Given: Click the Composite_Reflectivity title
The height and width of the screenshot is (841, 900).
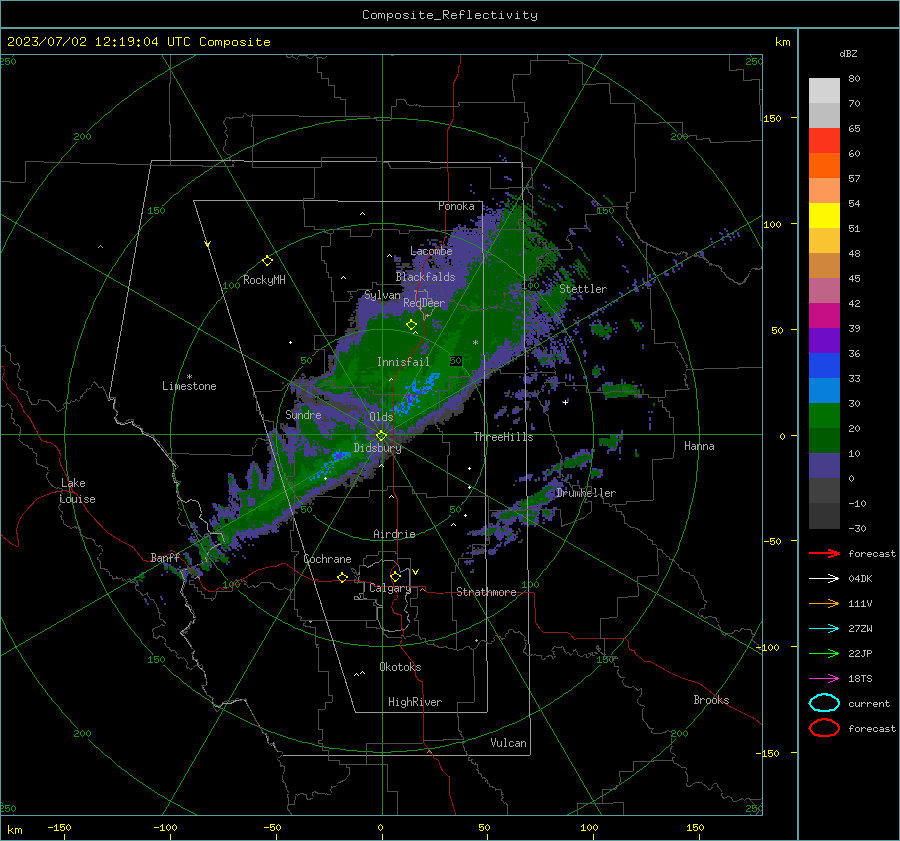Looking at the screenshot, I should coord(450,15).
